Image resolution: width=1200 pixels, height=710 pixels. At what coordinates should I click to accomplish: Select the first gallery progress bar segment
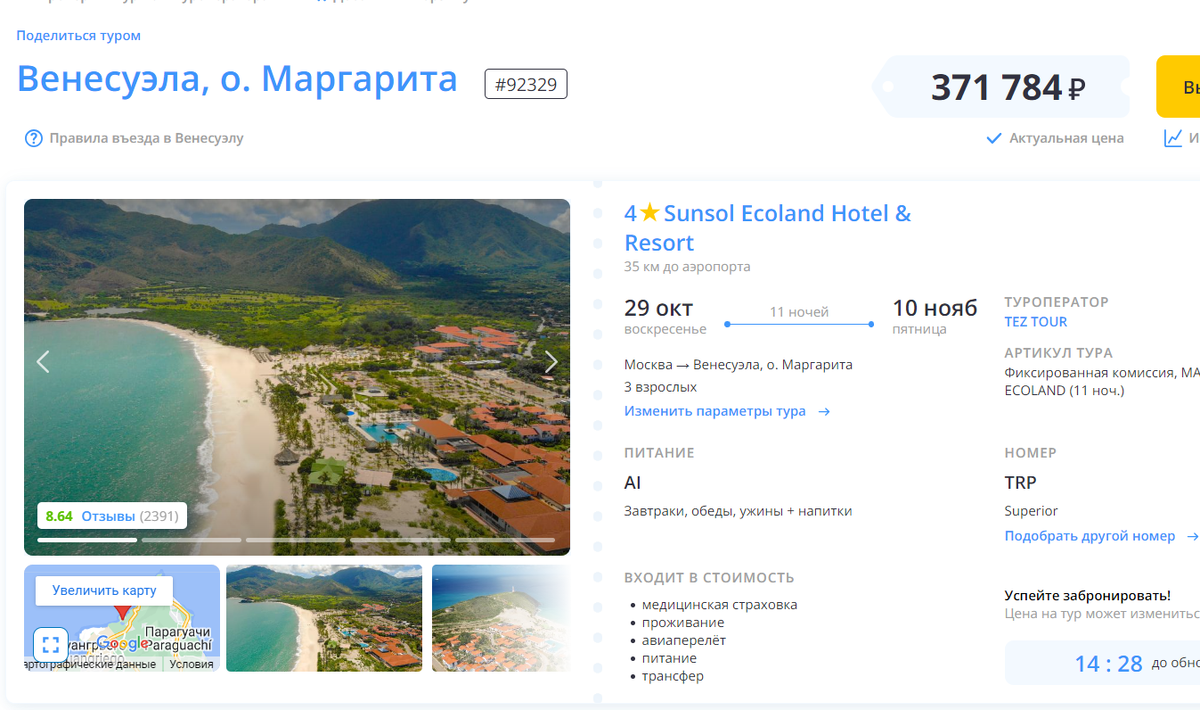click(x=87, y=540)
